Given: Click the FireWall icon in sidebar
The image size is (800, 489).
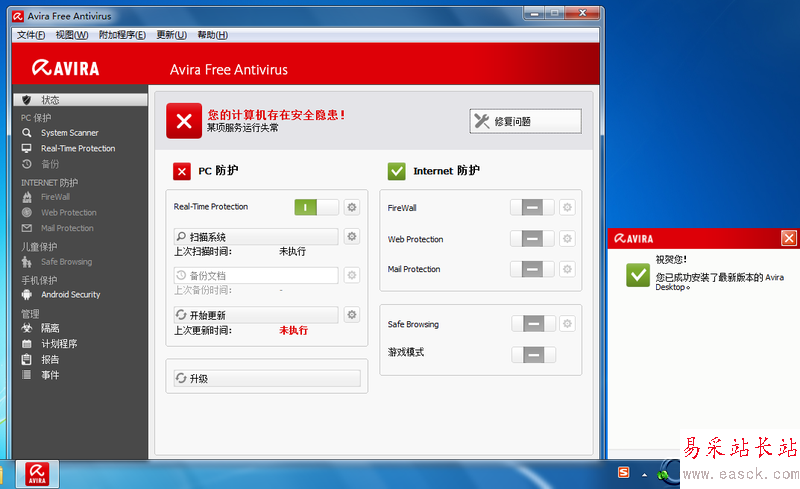Looking at the screenshot, I should [x=27, y=197].
